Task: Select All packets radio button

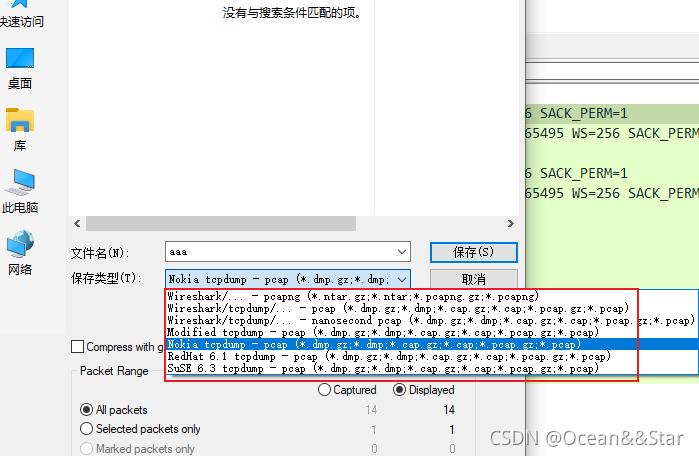Action: 86,410
